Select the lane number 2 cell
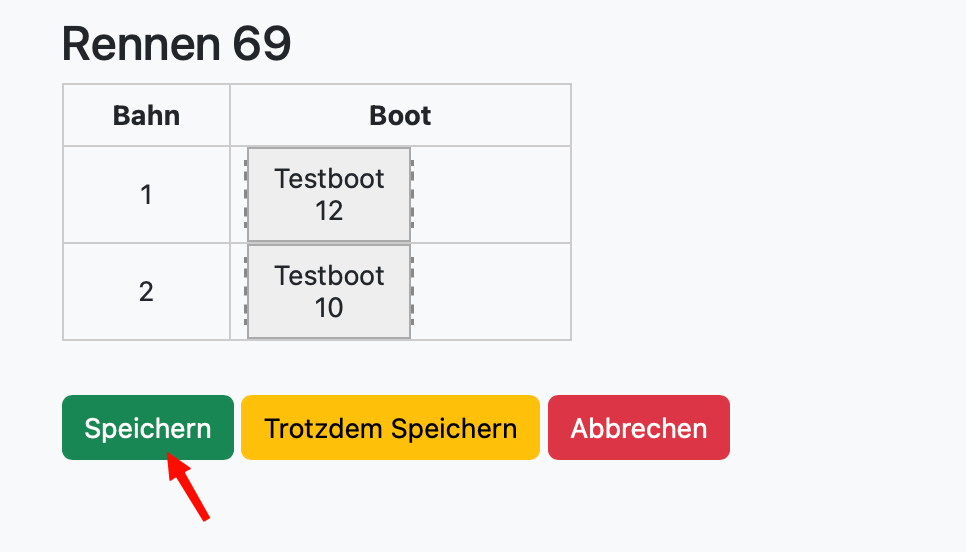The image size is (966, 552). pyautogui.click(x=146, y=291)
